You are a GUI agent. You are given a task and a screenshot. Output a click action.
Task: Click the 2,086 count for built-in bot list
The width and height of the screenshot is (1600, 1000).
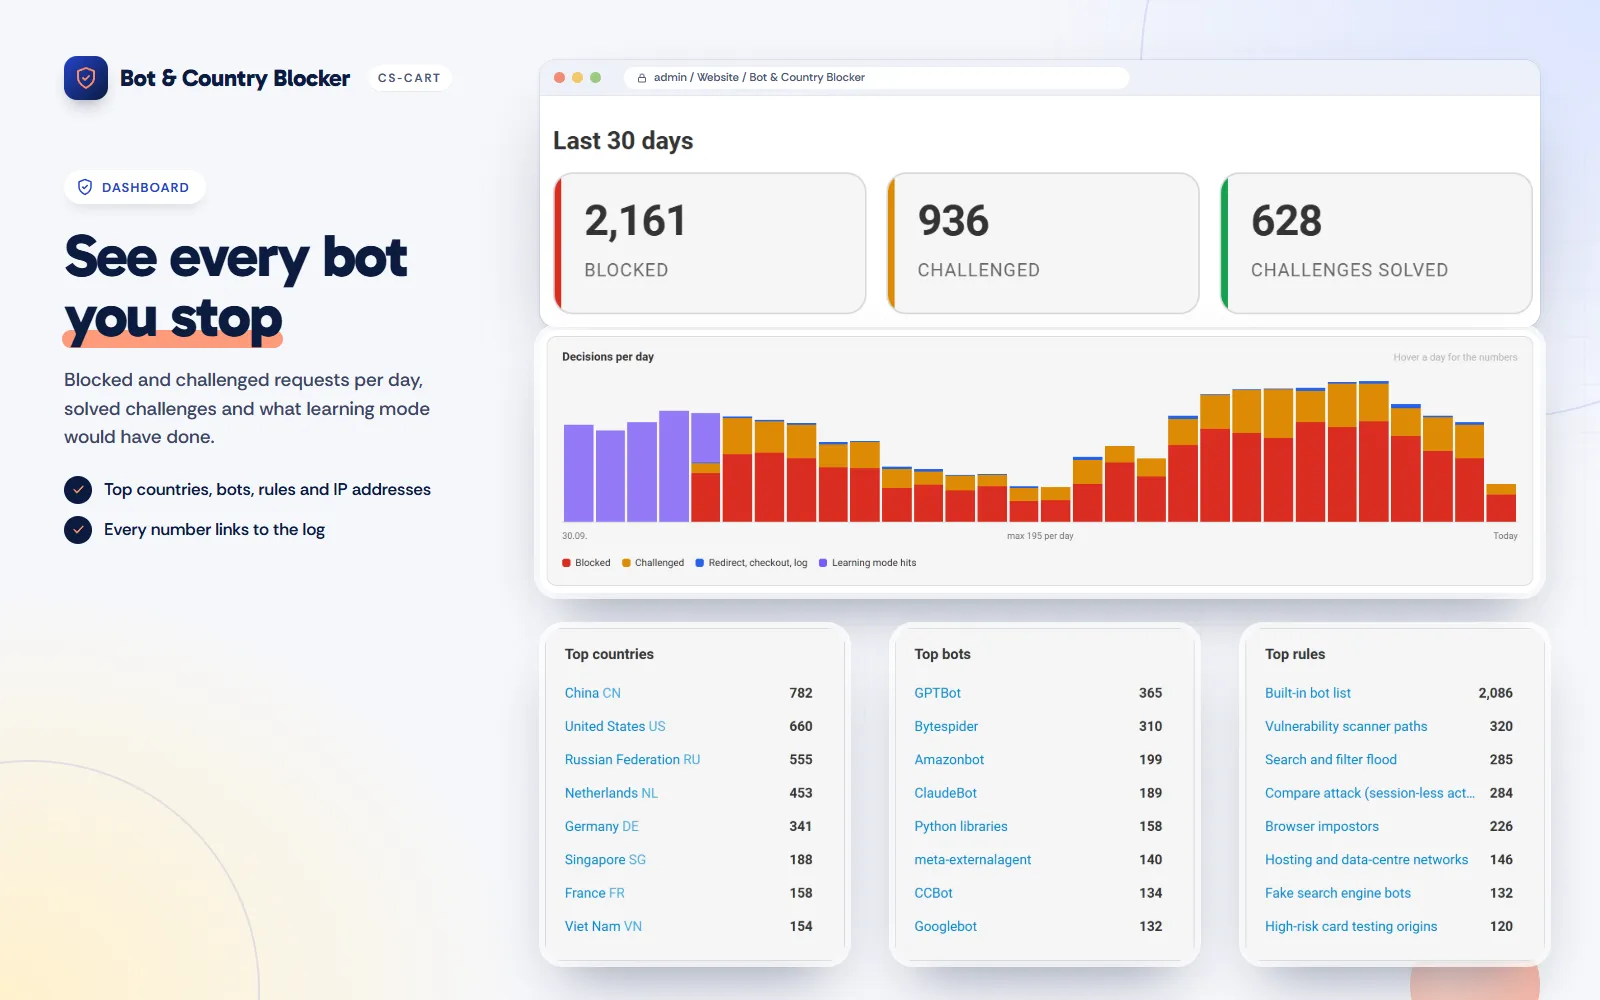(x=1496, y=693)
